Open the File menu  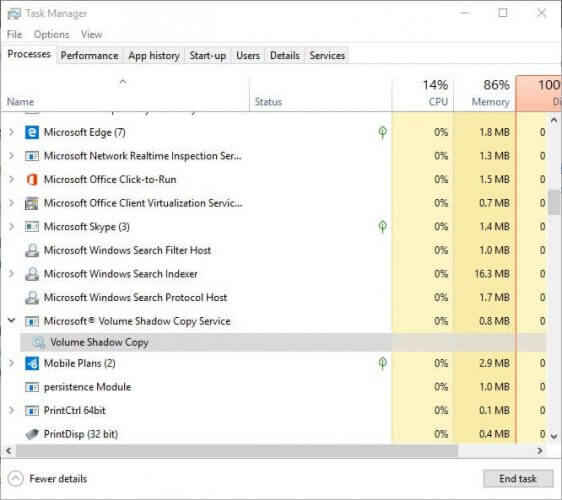tap(14, 34)
